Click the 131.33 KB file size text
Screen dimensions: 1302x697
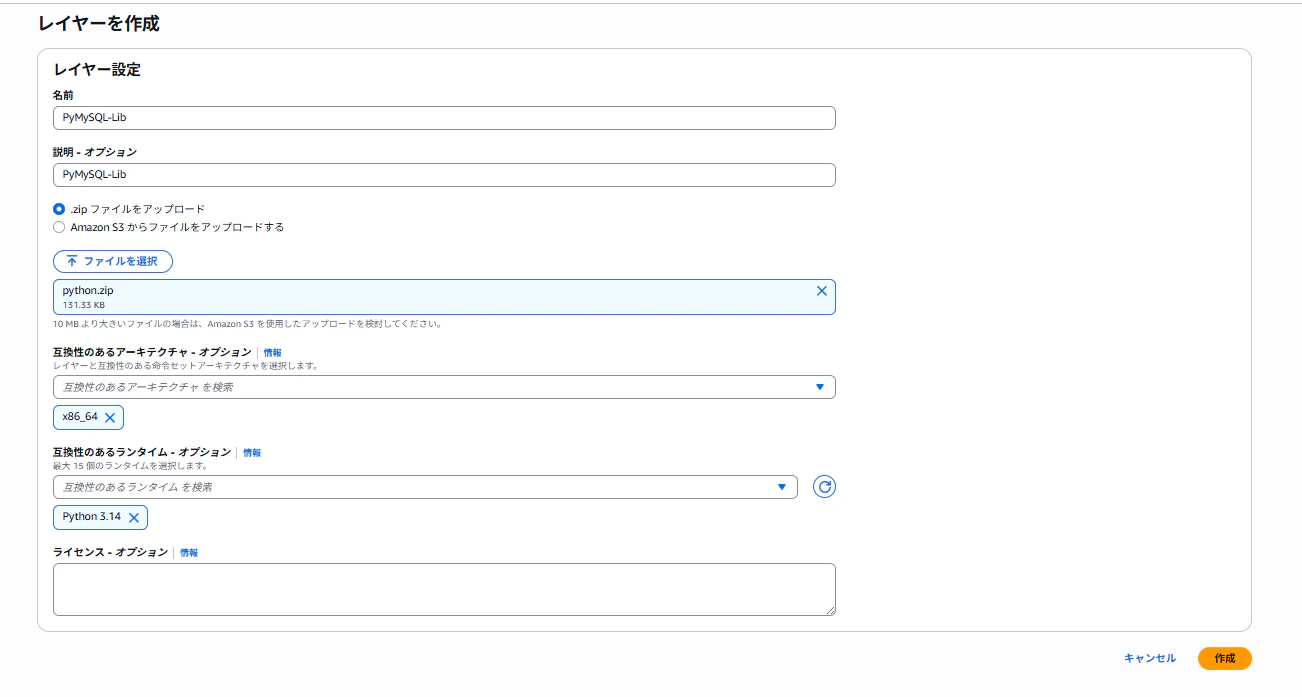pyautogui.click(x=84, y=305)
